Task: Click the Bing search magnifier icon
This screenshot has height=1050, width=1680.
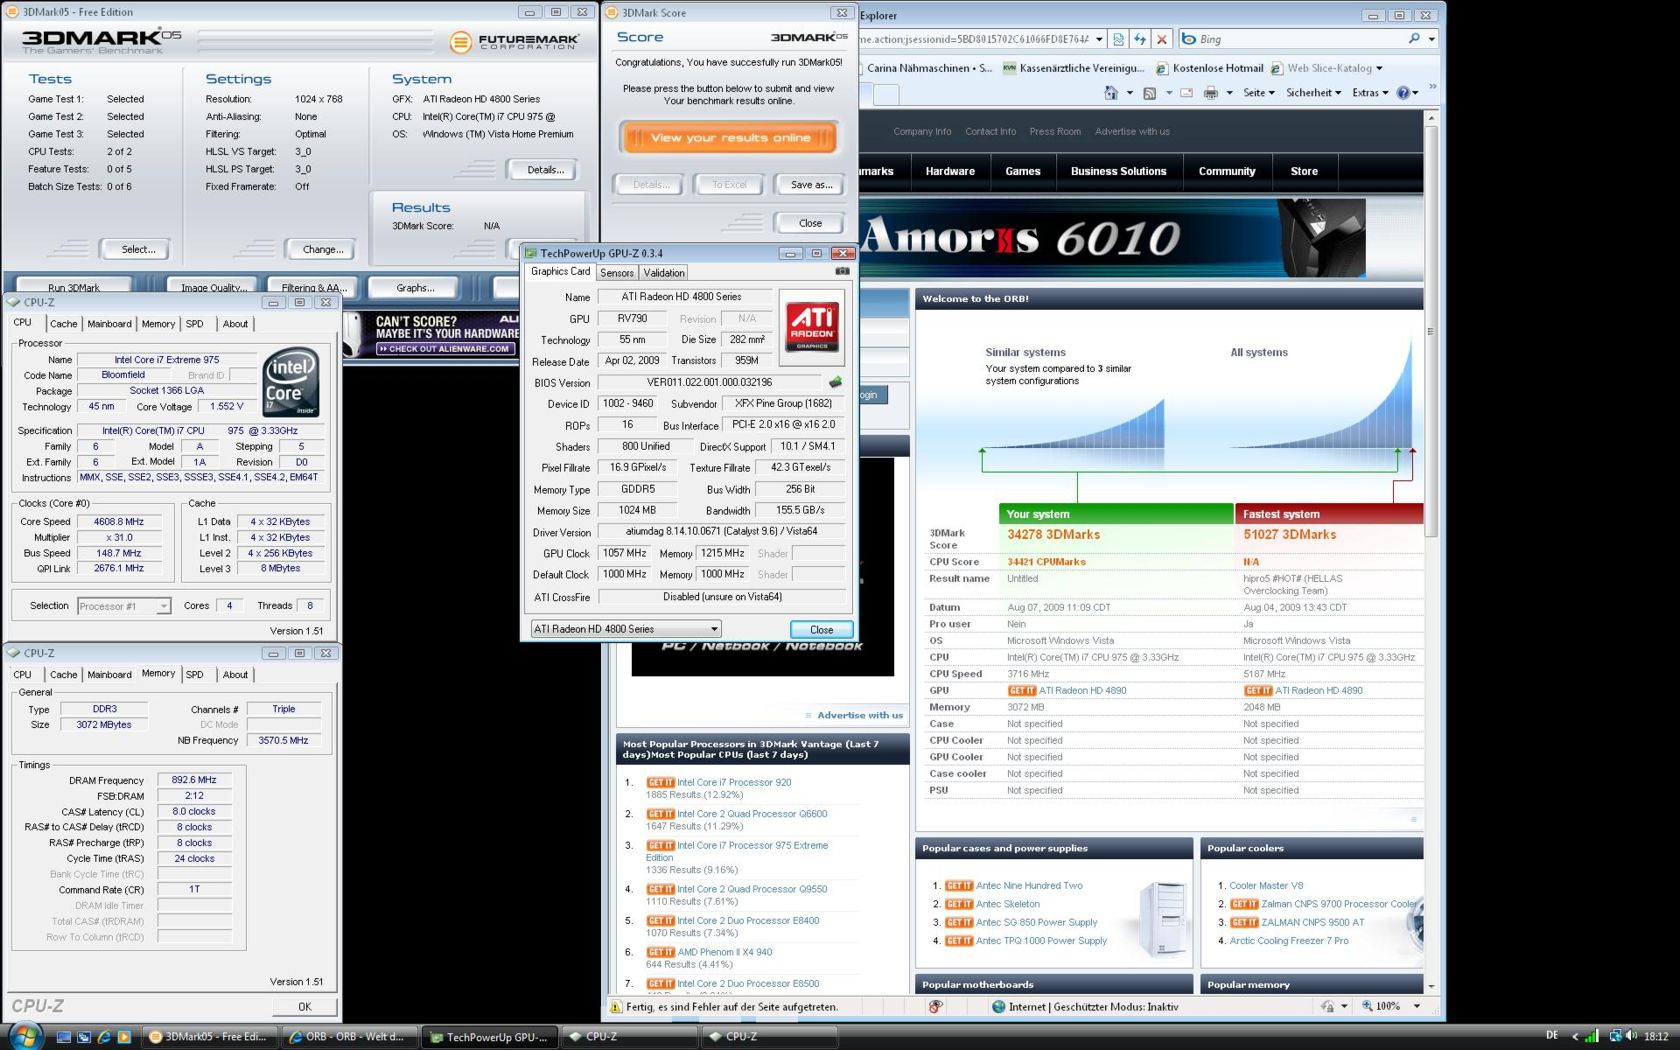Action: (1414, 39)
